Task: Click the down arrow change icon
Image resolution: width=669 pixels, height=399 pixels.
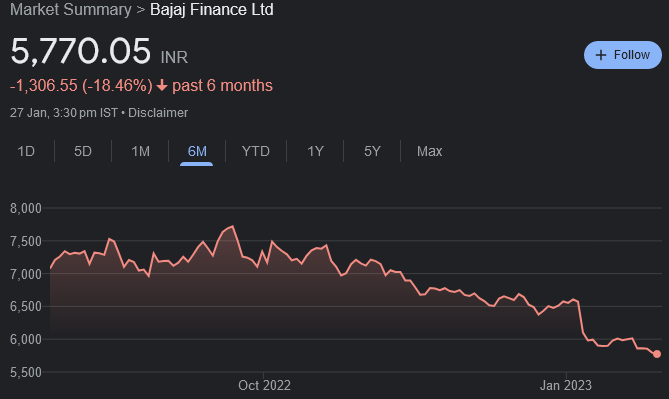Action: point(162,85)
